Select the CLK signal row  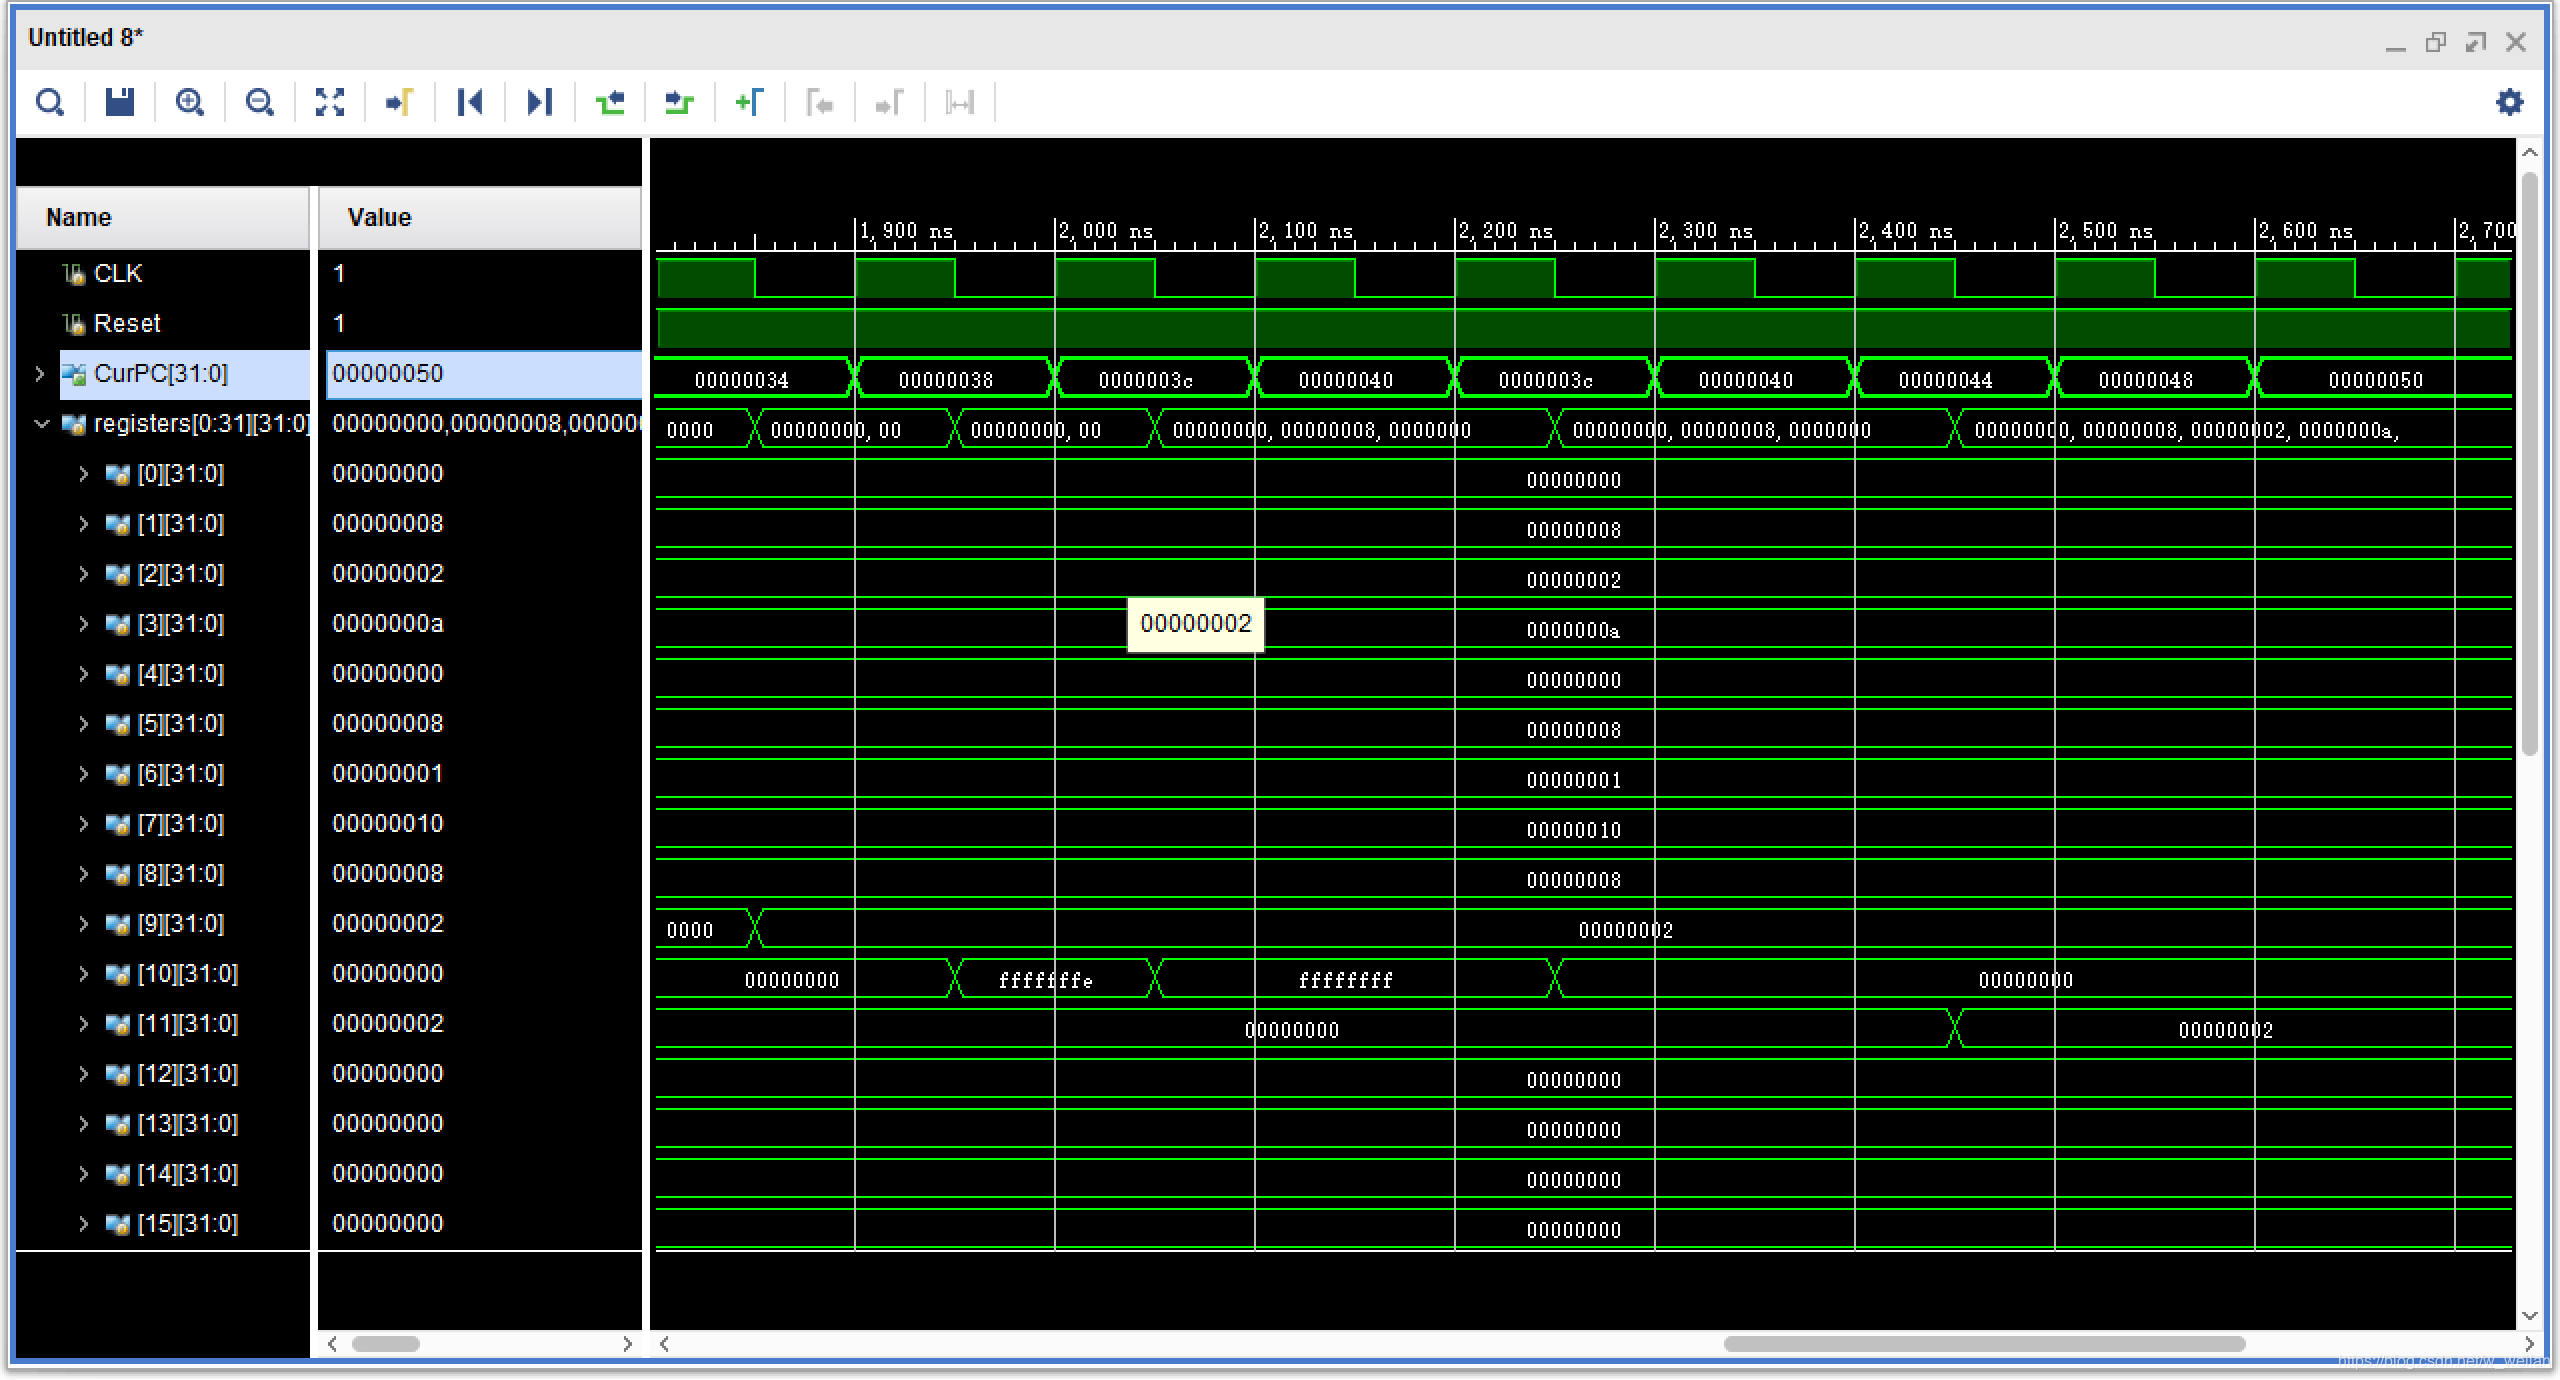point(118,274)
